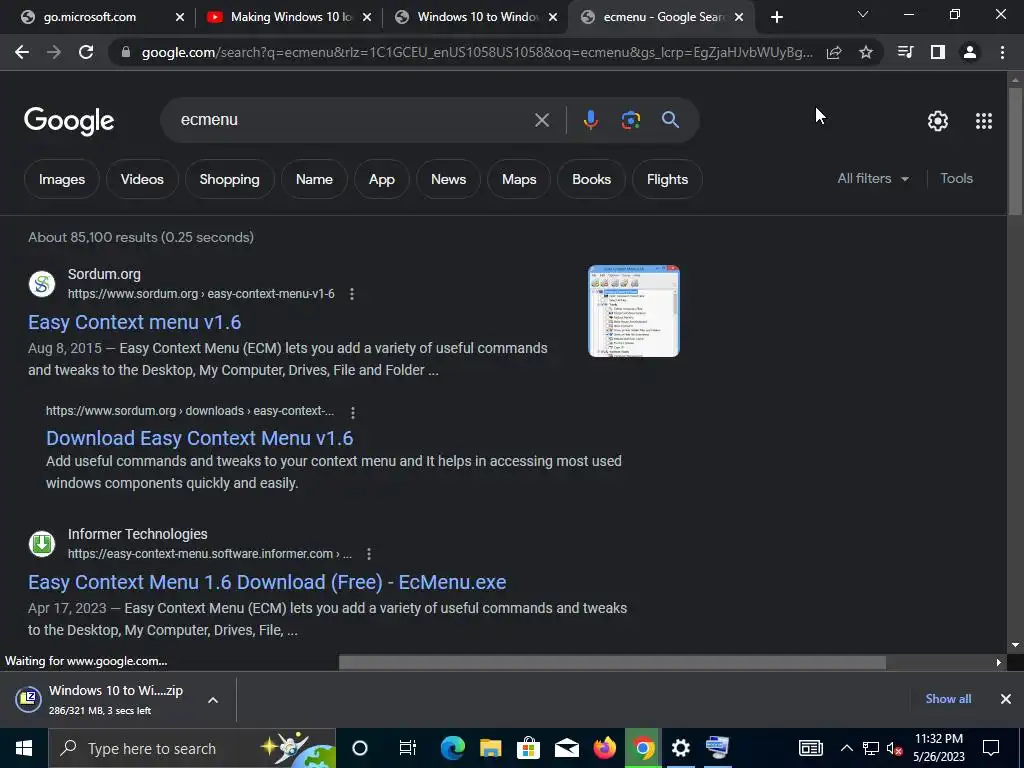The height and width of the screenshot is (768, 1024).
Task: Open Firefox from taskbar
Action: 605,748
